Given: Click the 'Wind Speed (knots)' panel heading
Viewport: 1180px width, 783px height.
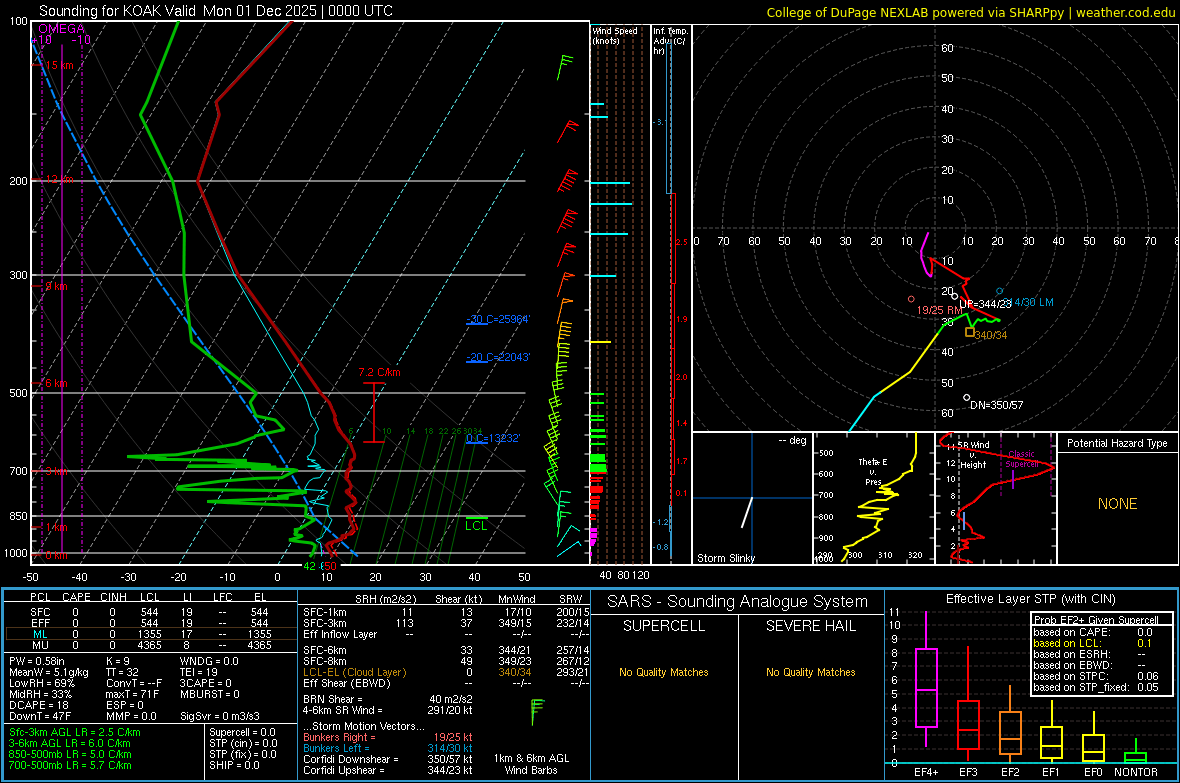Looking at the screenshot, I should point(614,36).
